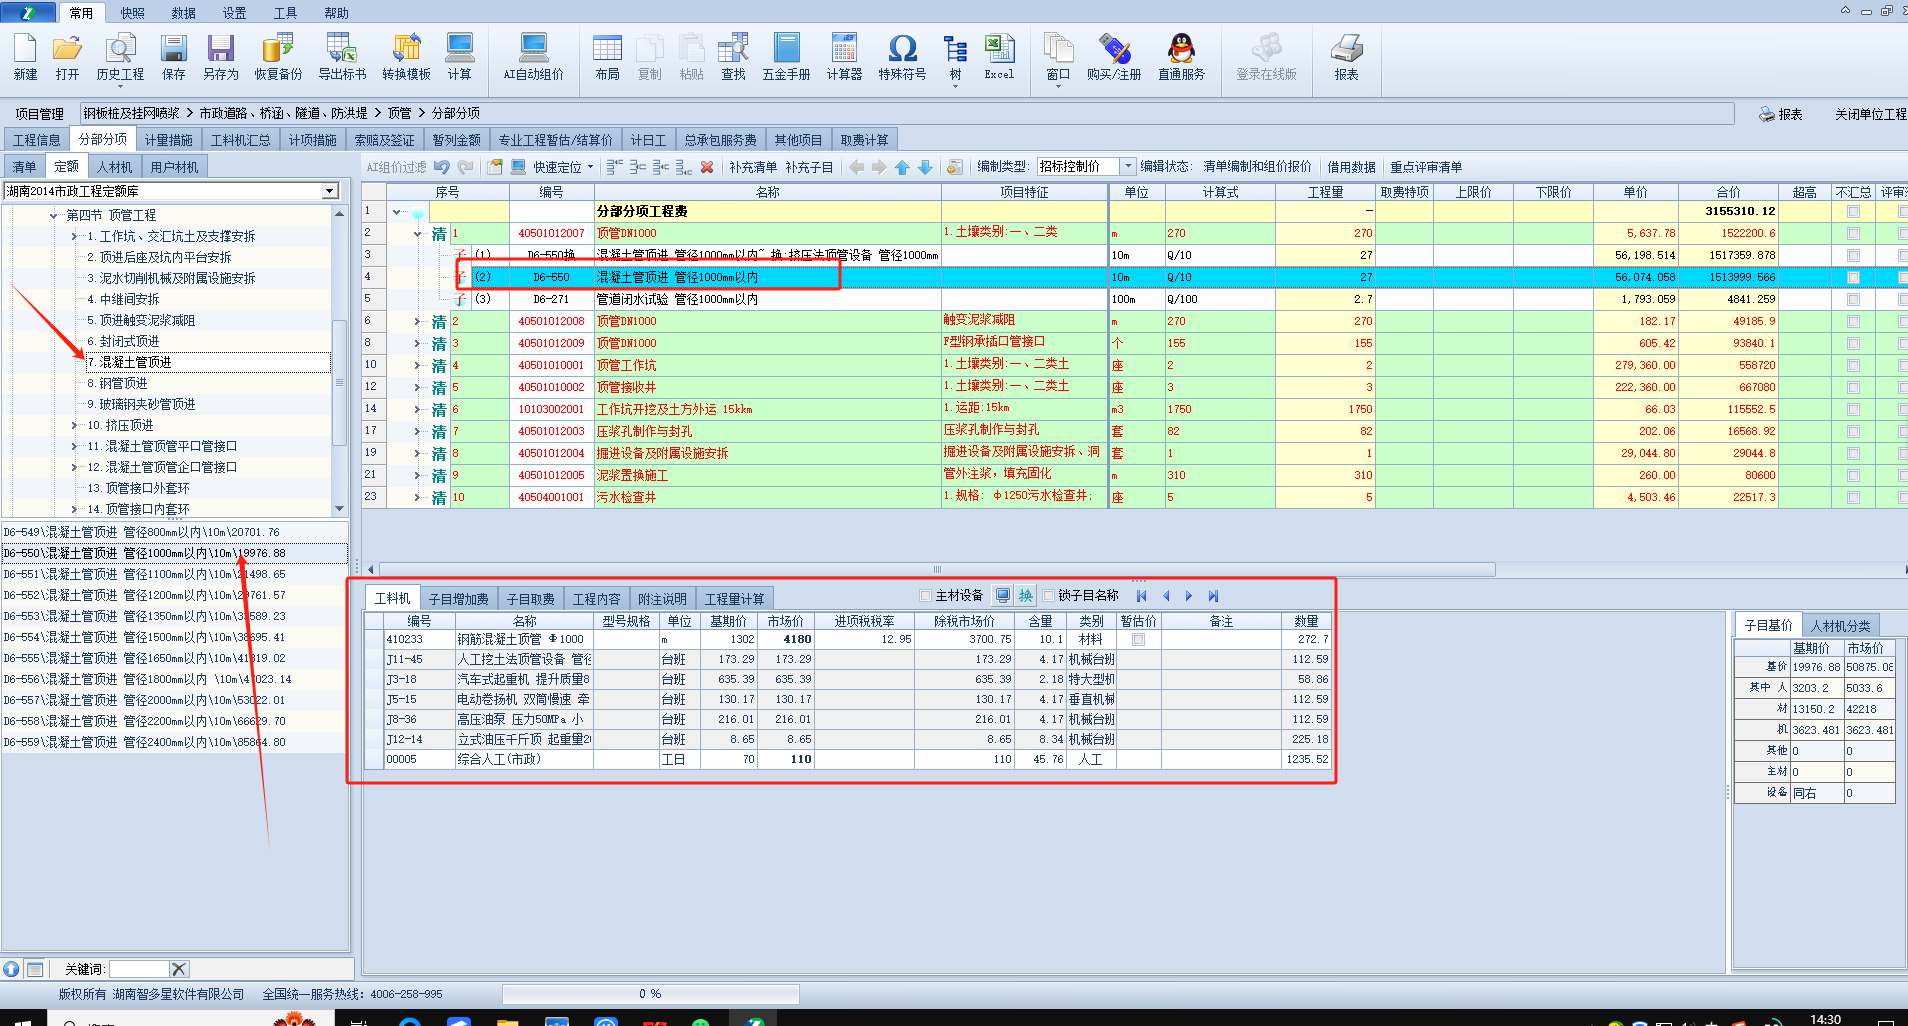Screen dimensions: 1908x1026
Task: Click the 新建 new project icon
Action: (x=25, y=57)
